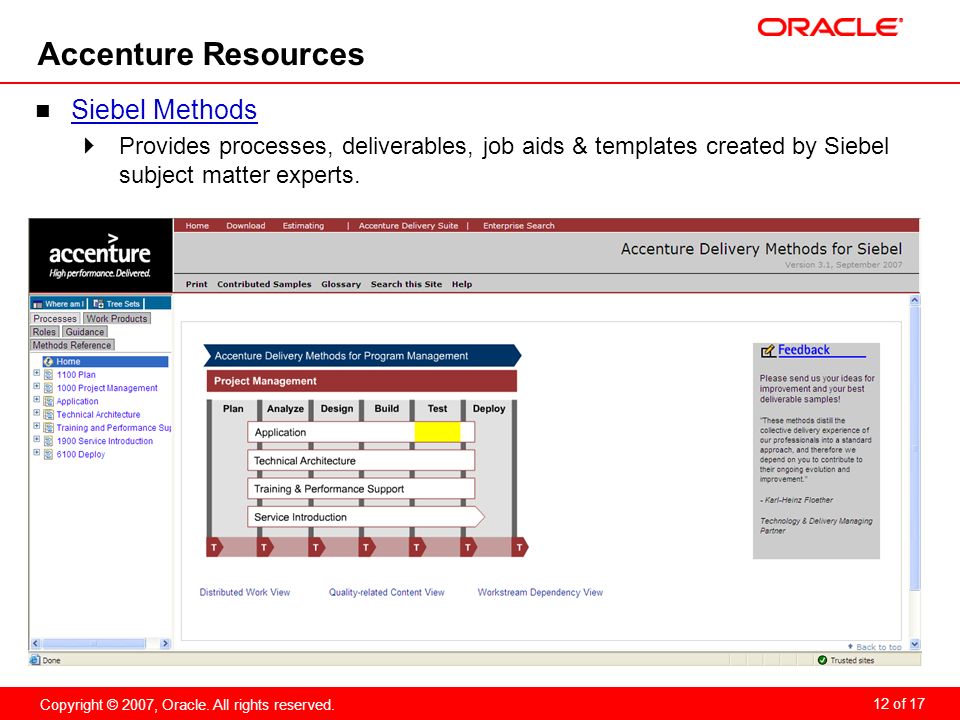Switch to the Methods Reference tab
The width and height of the screenshot is (960, 720).
pyautogui.click(x=72, y=345)
